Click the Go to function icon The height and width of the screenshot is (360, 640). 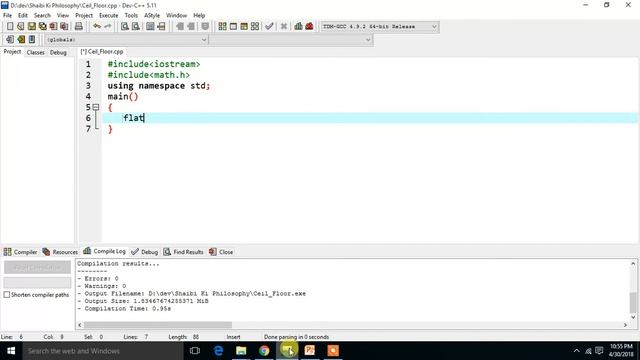pyautogui.click(x=150, y=27)
